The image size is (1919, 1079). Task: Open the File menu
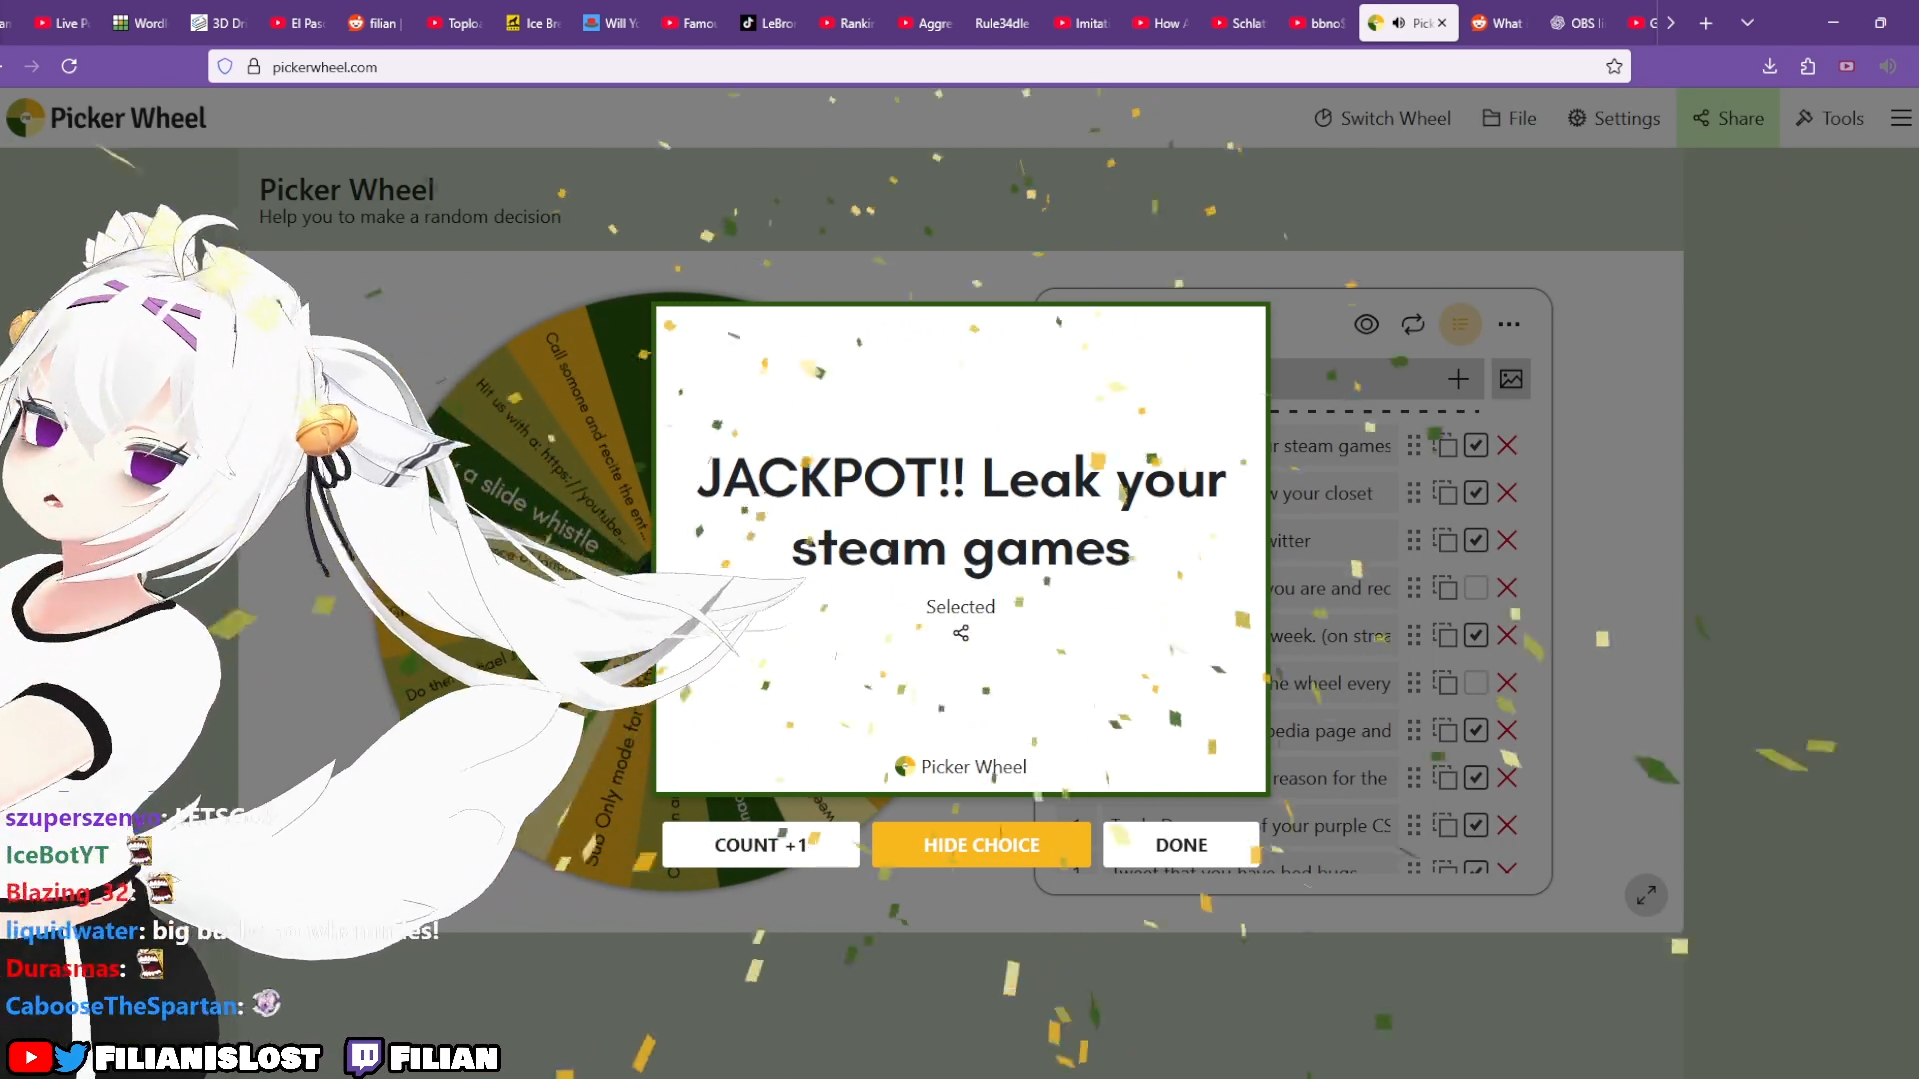click(x=1509, y=118)
